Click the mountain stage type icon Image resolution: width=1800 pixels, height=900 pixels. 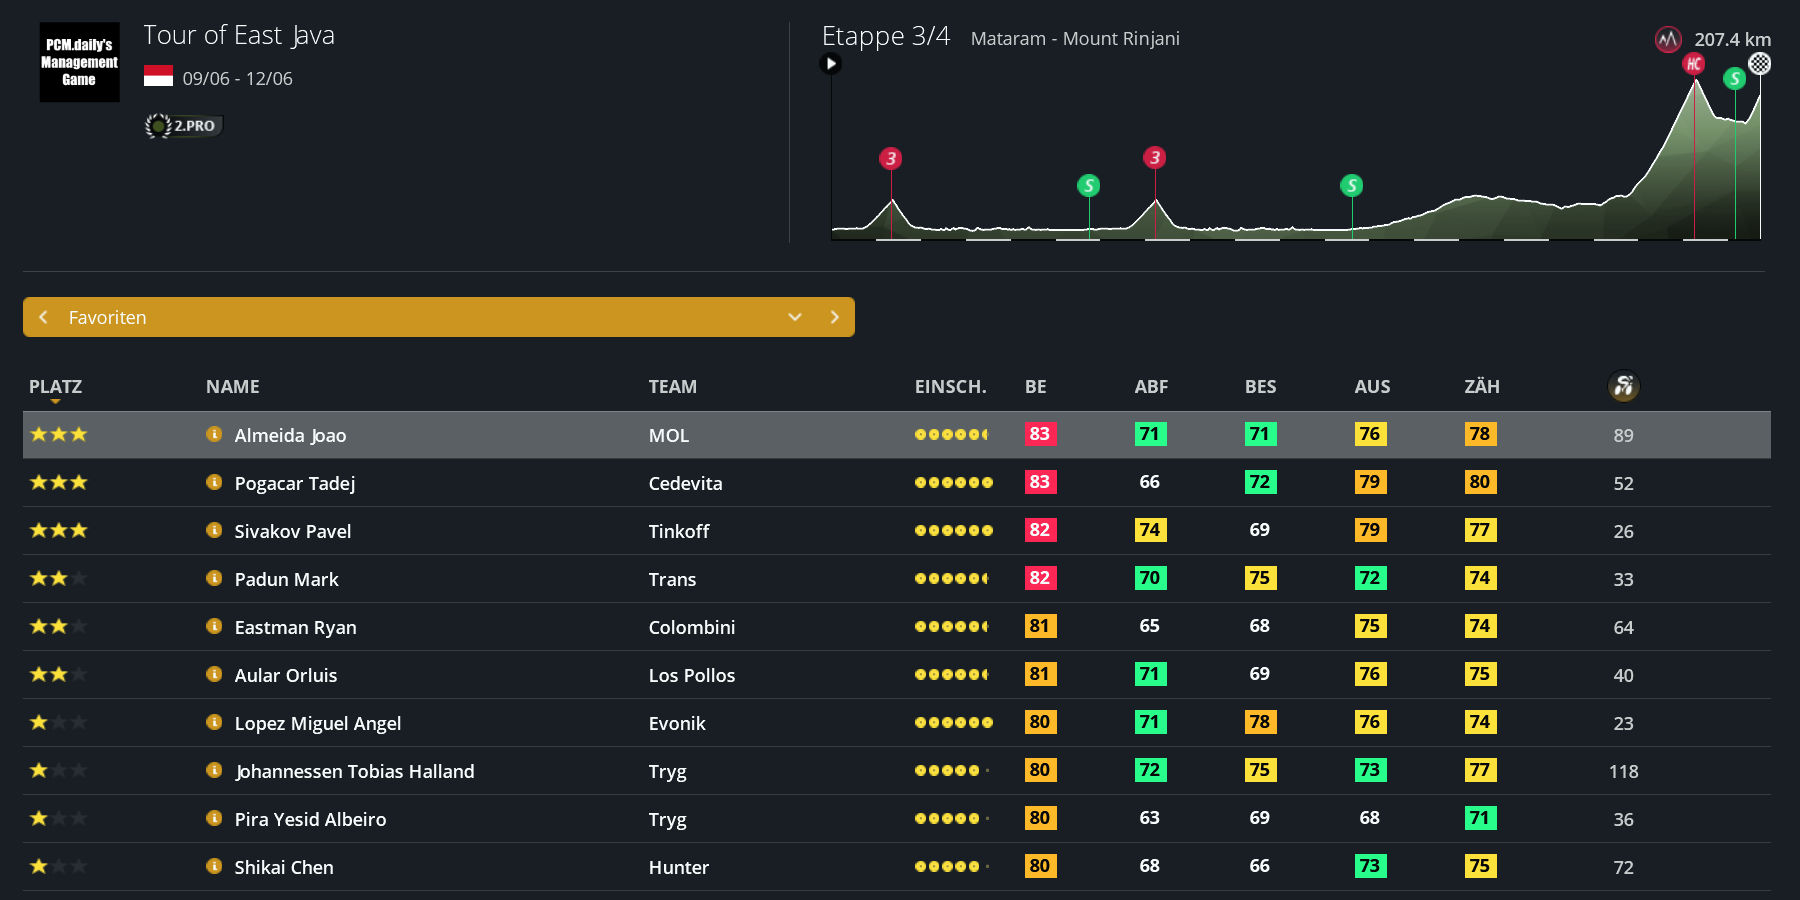(1667, 40)
